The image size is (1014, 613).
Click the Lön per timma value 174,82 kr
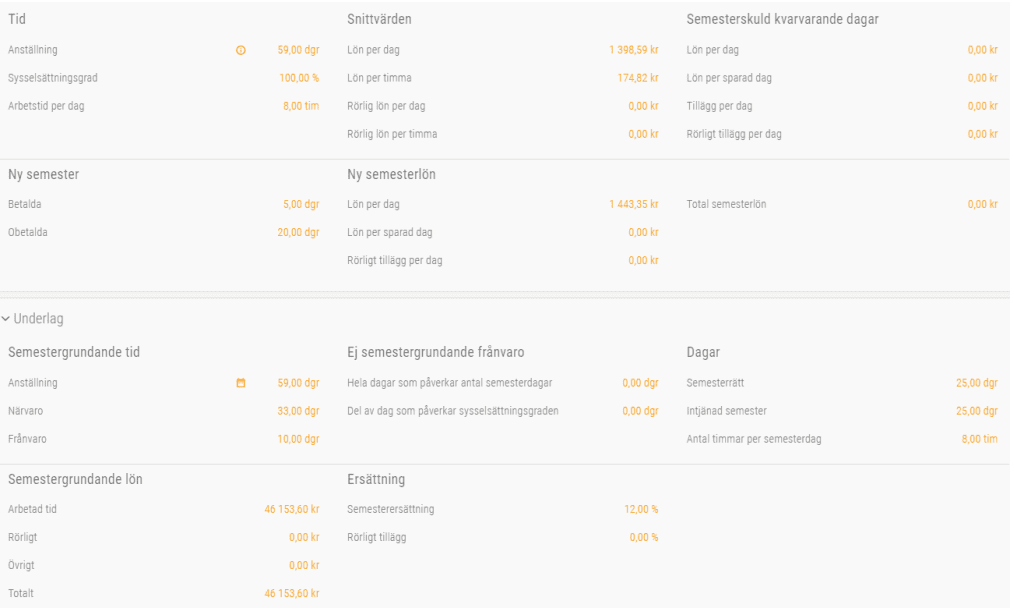[x=638, y=78]
